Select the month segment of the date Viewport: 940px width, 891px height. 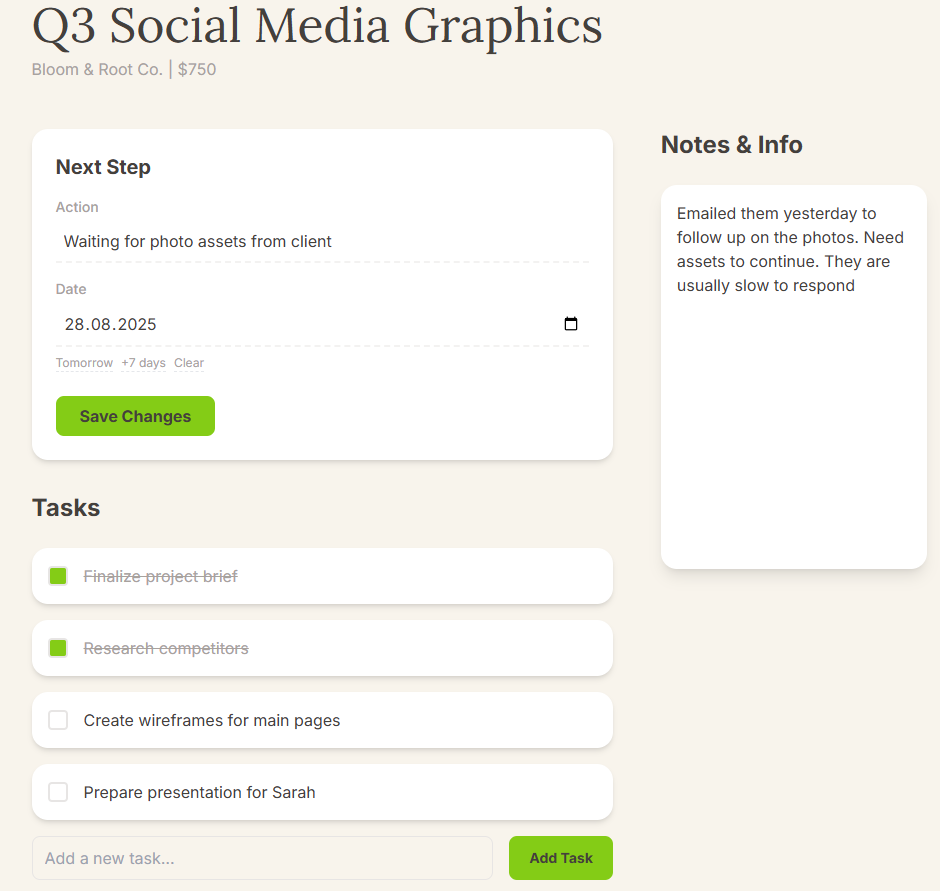tap(100, 324)
